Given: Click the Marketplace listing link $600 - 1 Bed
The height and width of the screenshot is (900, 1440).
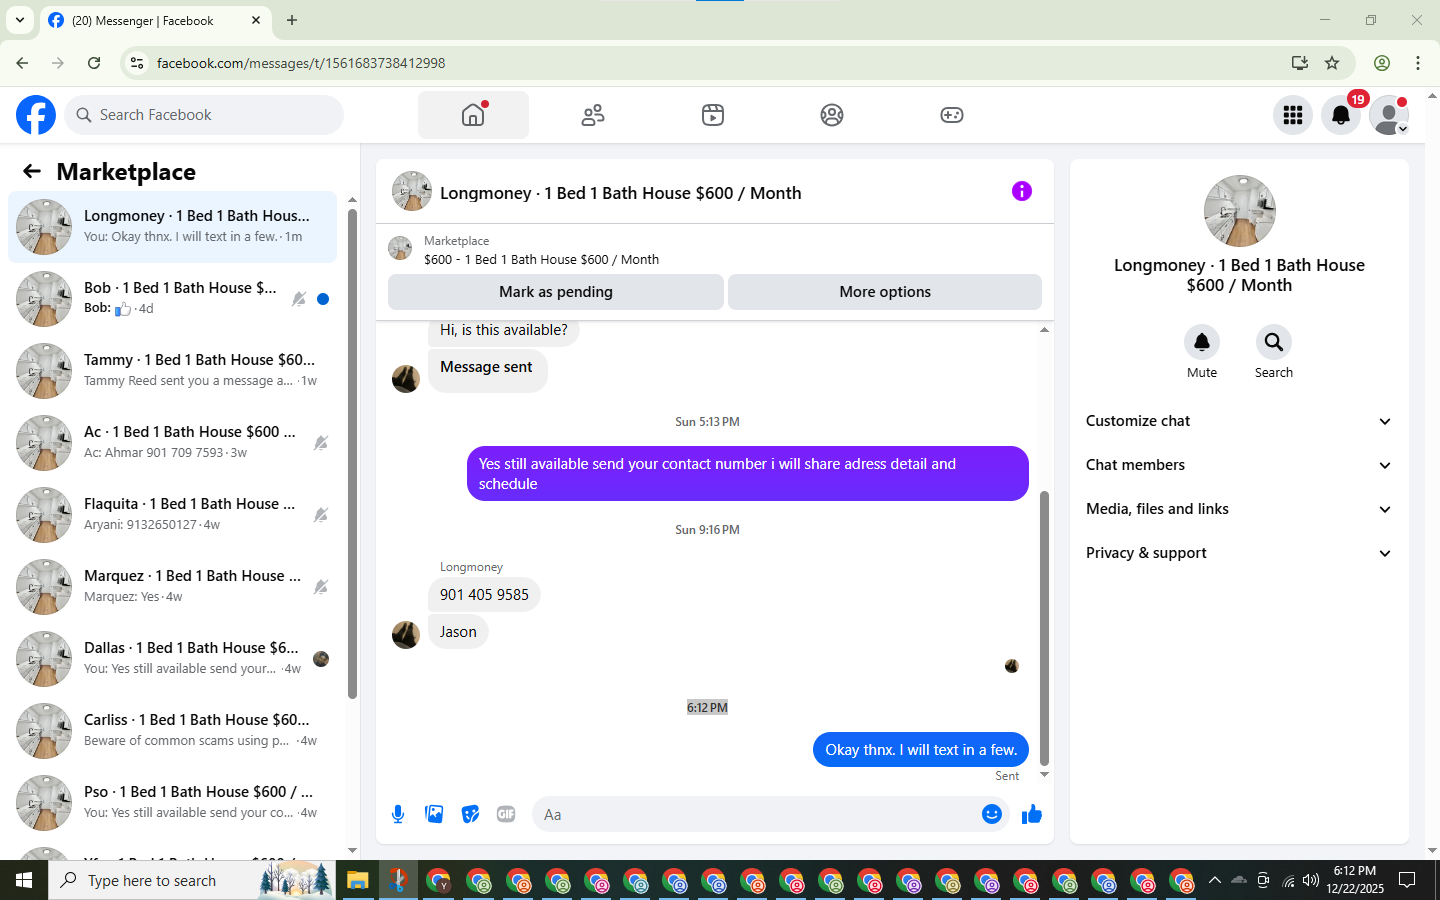Looking at the screenshot, I should coord(541,259).
